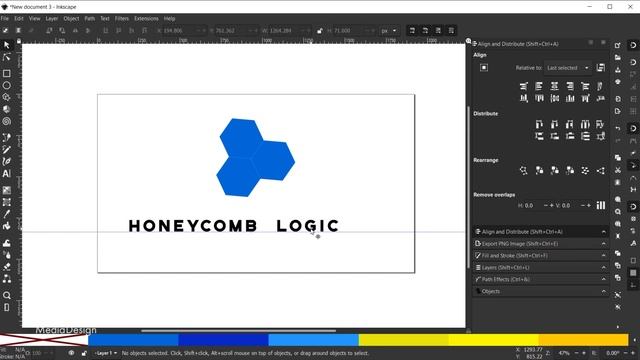Select the Rectangle tool
The height and width of the screenshot is (360, 640).
(7, 73)
